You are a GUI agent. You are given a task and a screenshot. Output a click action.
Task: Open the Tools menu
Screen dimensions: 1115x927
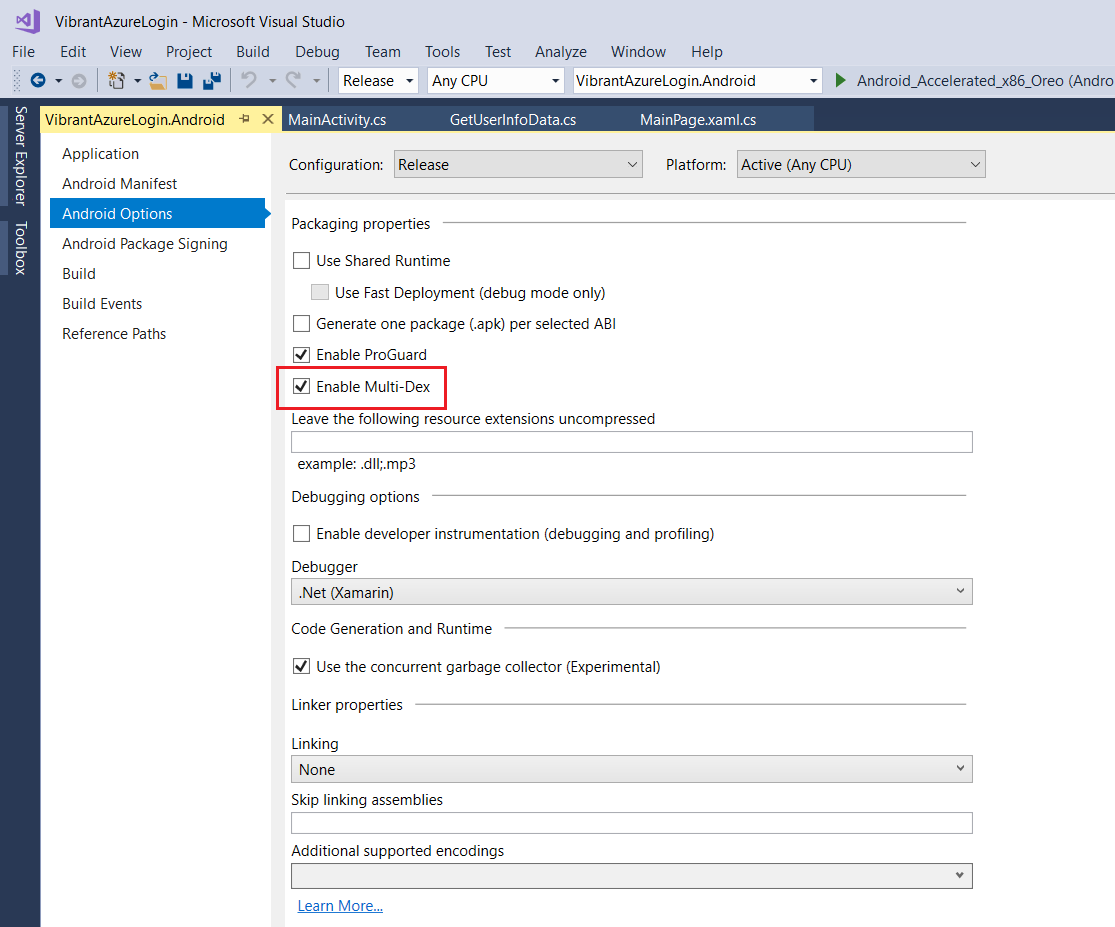(442, 52)
